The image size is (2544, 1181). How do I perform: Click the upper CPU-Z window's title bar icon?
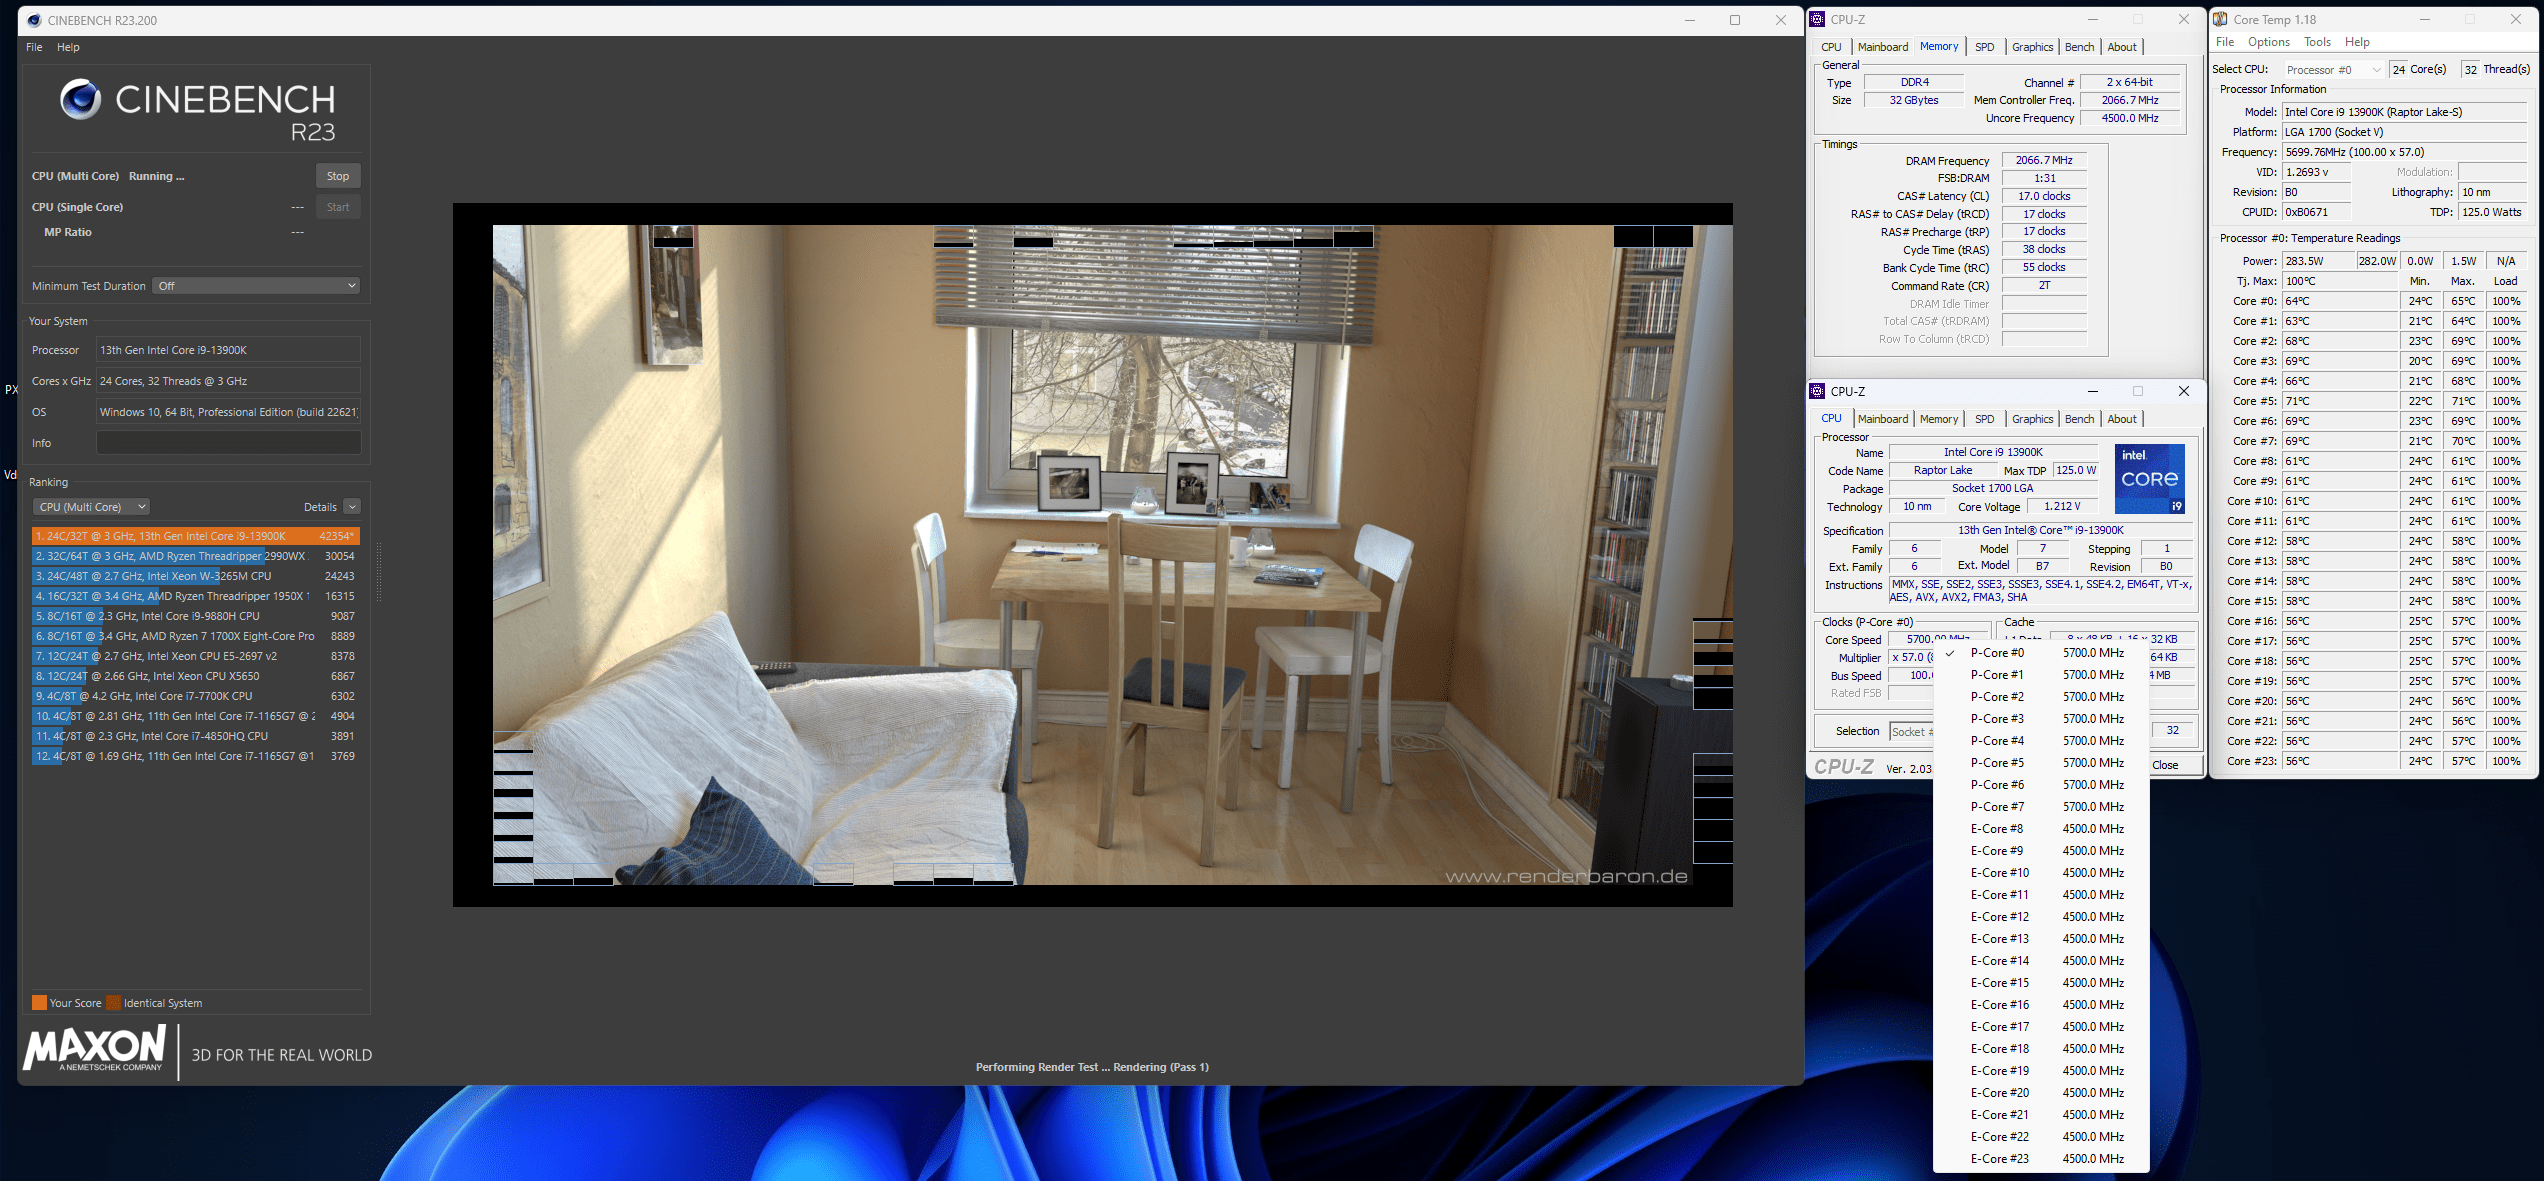tap(1818, 19)
